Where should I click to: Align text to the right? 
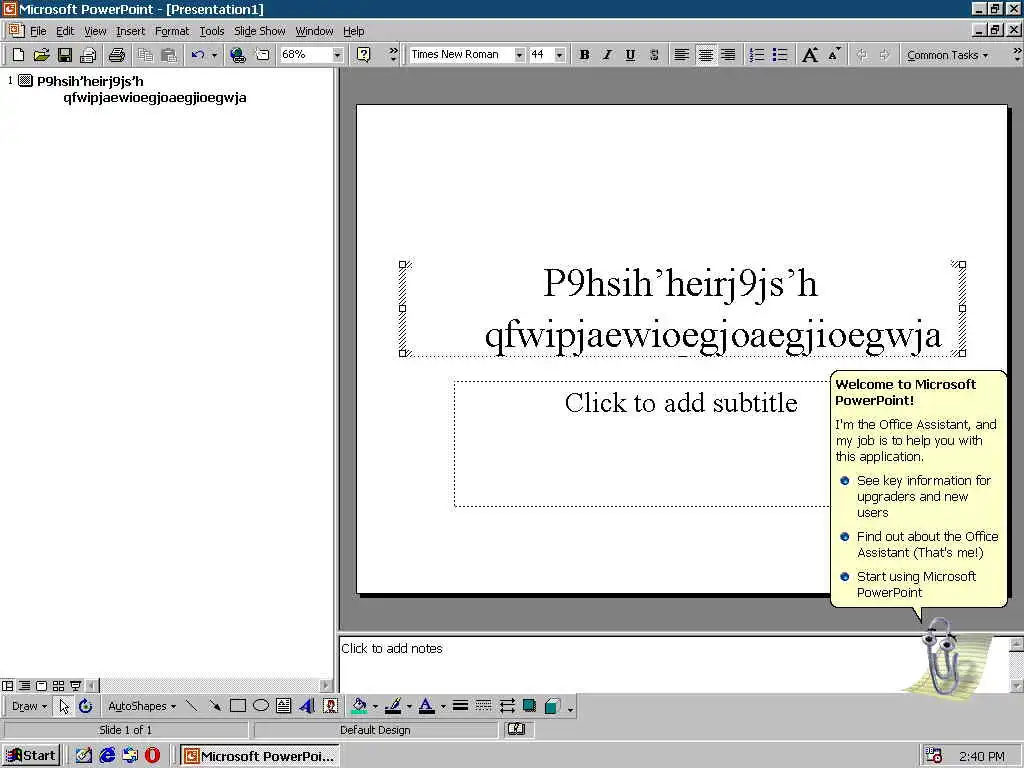pyautogui.click(x=728, y=55)
